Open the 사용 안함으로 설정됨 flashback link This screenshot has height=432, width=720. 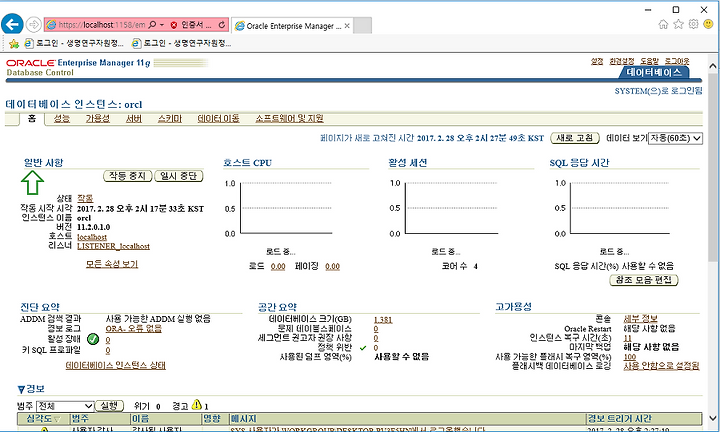[661, 366]
